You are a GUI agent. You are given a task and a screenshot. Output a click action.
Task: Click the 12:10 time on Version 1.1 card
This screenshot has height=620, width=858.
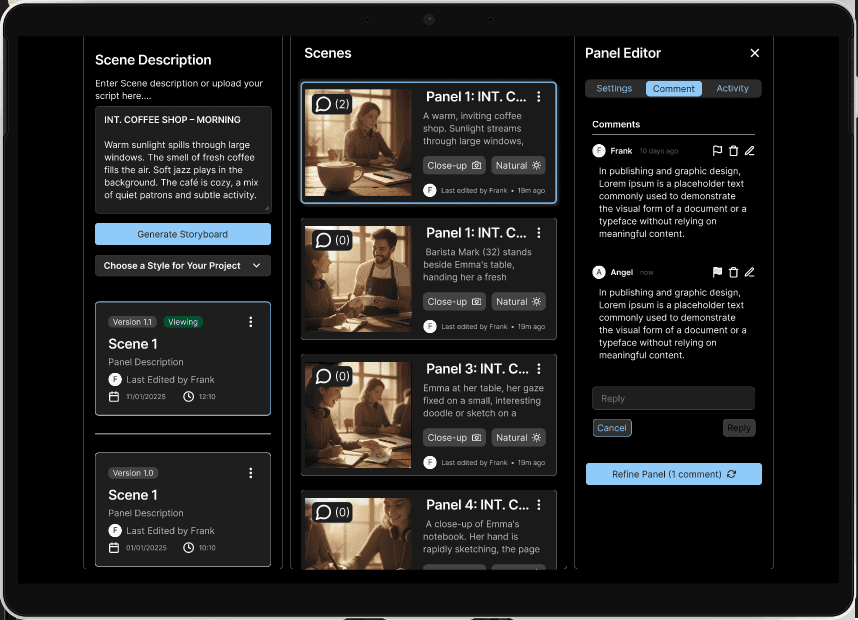(207, 397)
